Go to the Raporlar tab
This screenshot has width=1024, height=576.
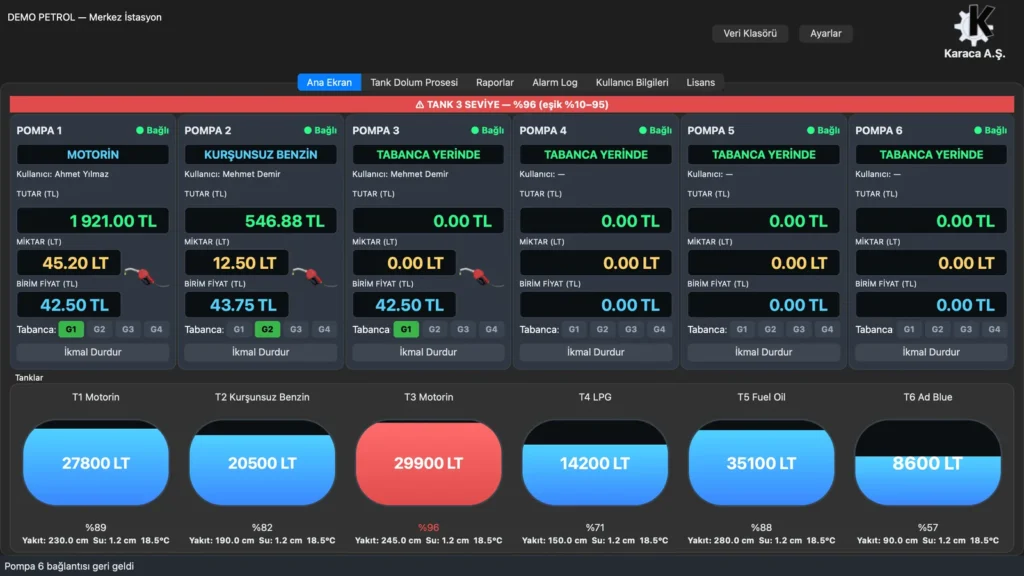pyautogui.click(x=494, y=82)
